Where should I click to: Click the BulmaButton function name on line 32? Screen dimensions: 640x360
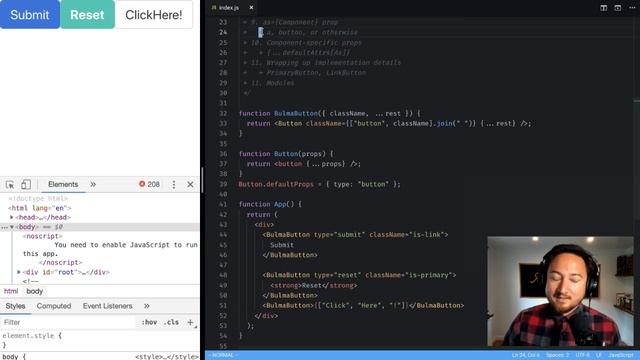coord(296,113)
